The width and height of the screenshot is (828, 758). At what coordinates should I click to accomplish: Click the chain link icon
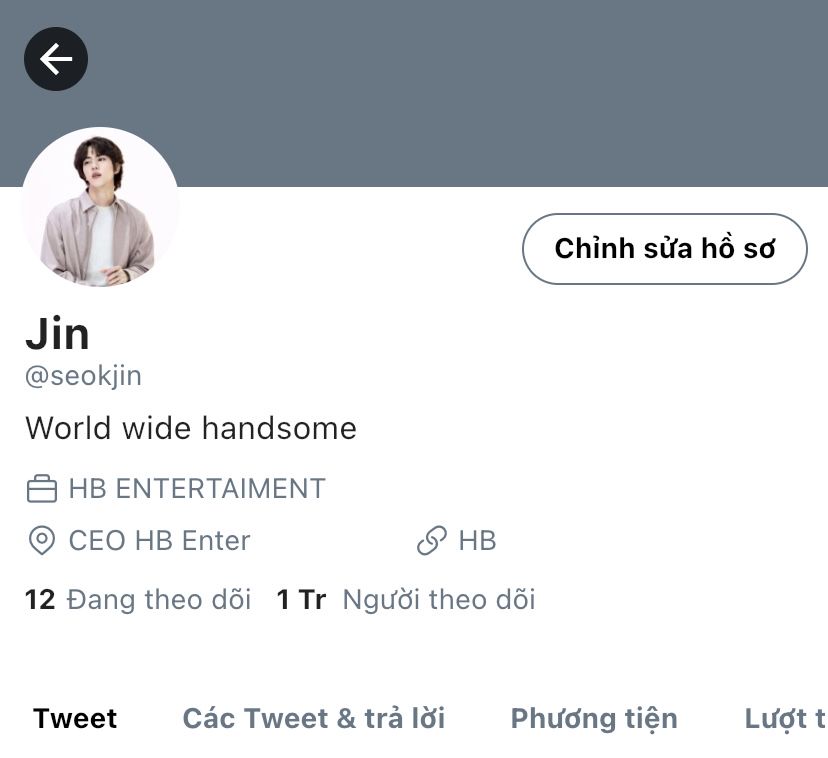(432, 540)
